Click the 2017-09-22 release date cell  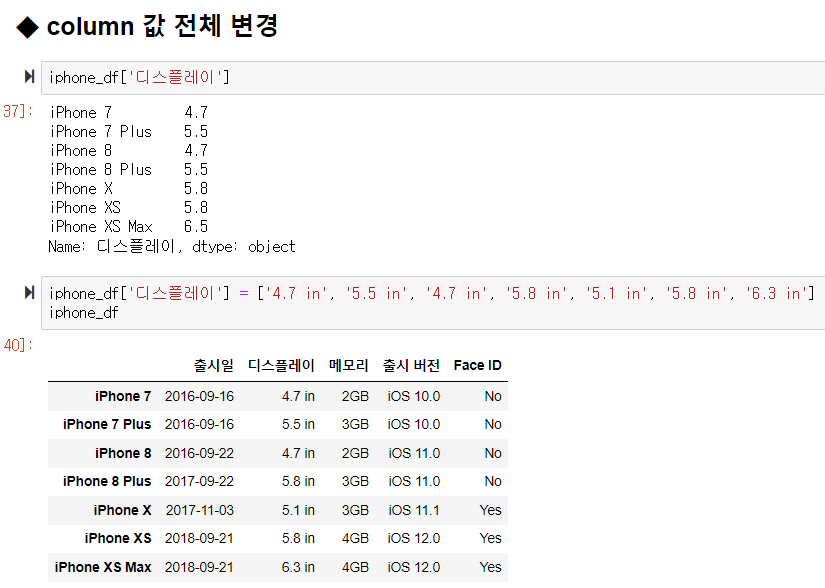(199, 481)
